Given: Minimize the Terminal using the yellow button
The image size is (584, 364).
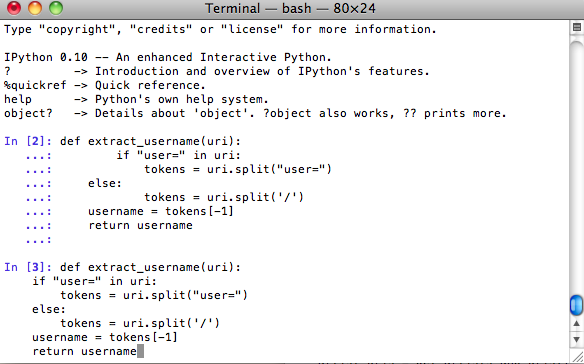Looking at the screenshot, I should pyautogui.click(x=35, y=8).
